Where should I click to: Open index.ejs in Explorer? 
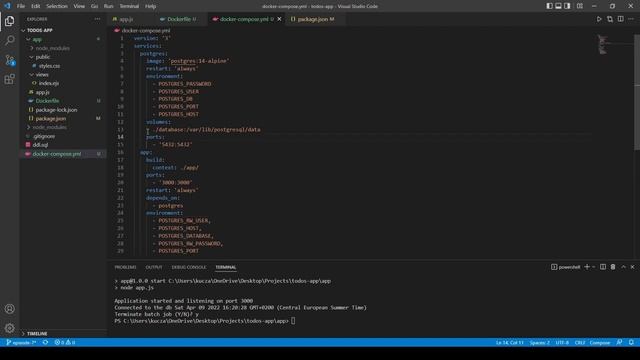click(x=49, y=83)
